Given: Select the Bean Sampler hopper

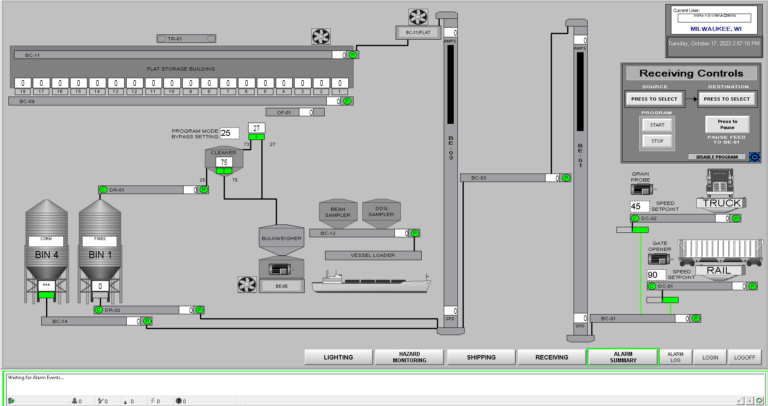Looking at the screenshot, I should [x=337, y=212].
